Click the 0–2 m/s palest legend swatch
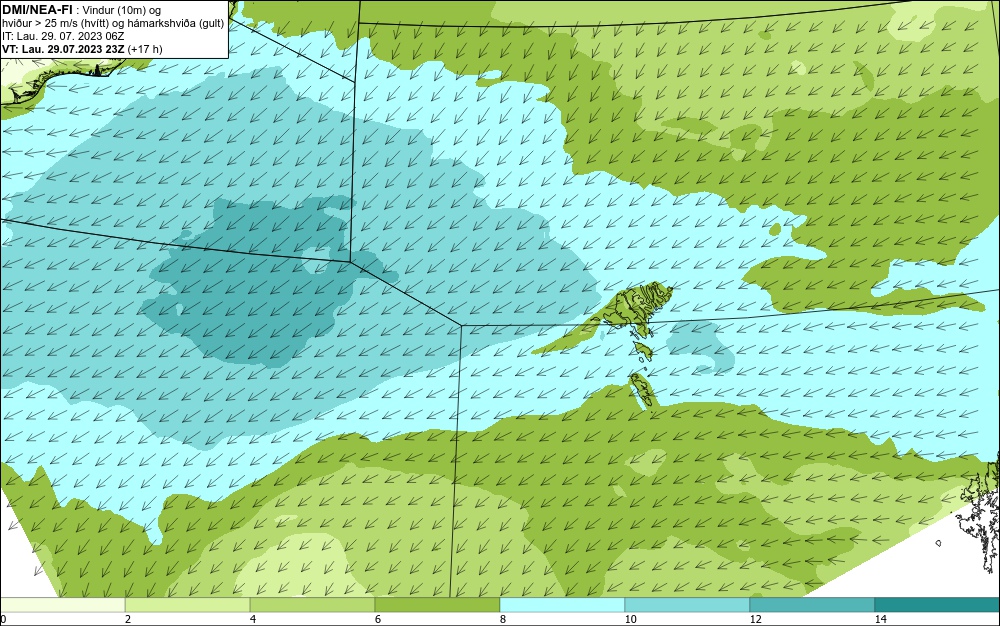The image size is (1000, 626). [x=62, y=605]
